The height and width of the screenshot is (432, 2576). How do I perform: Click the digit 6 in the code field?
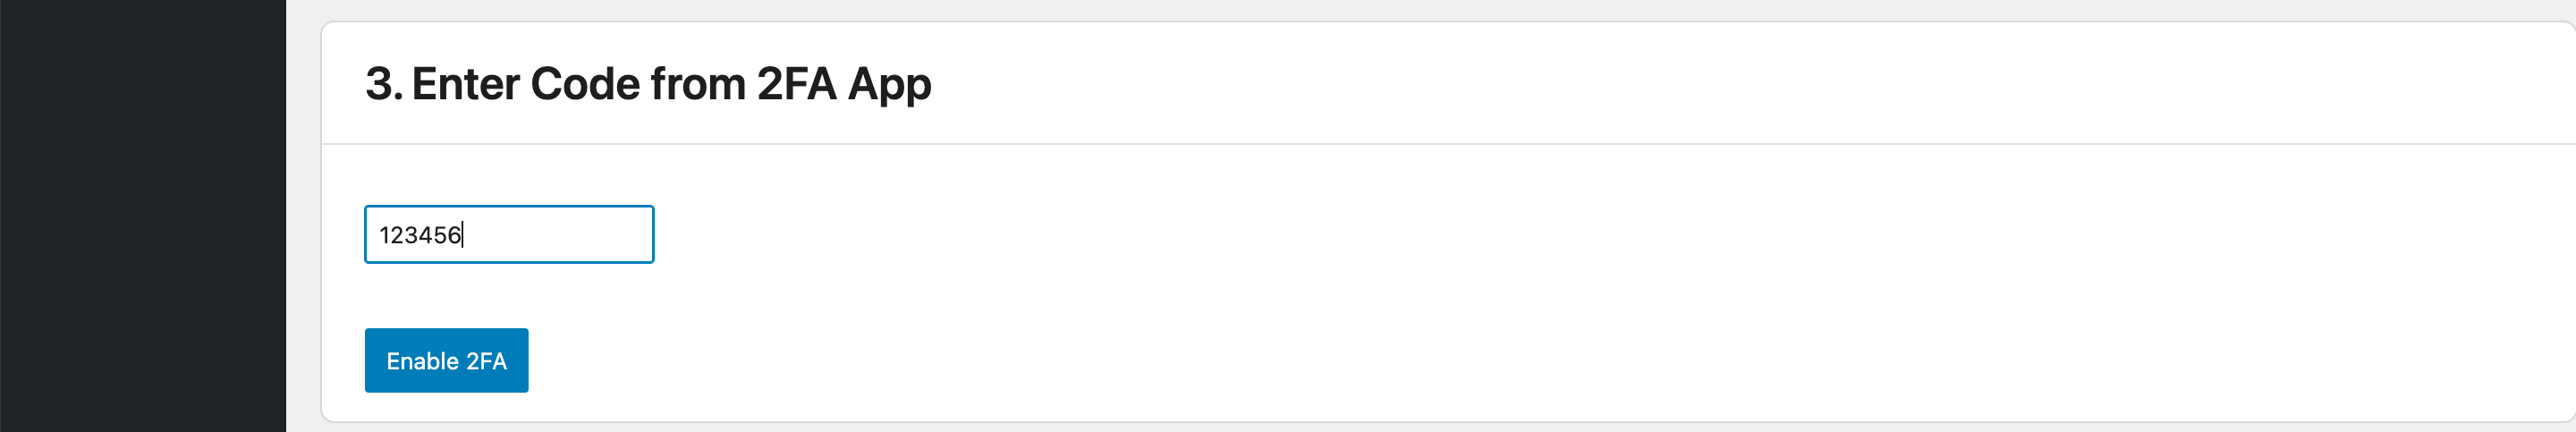pyautogui.click(x=454, y=235)
